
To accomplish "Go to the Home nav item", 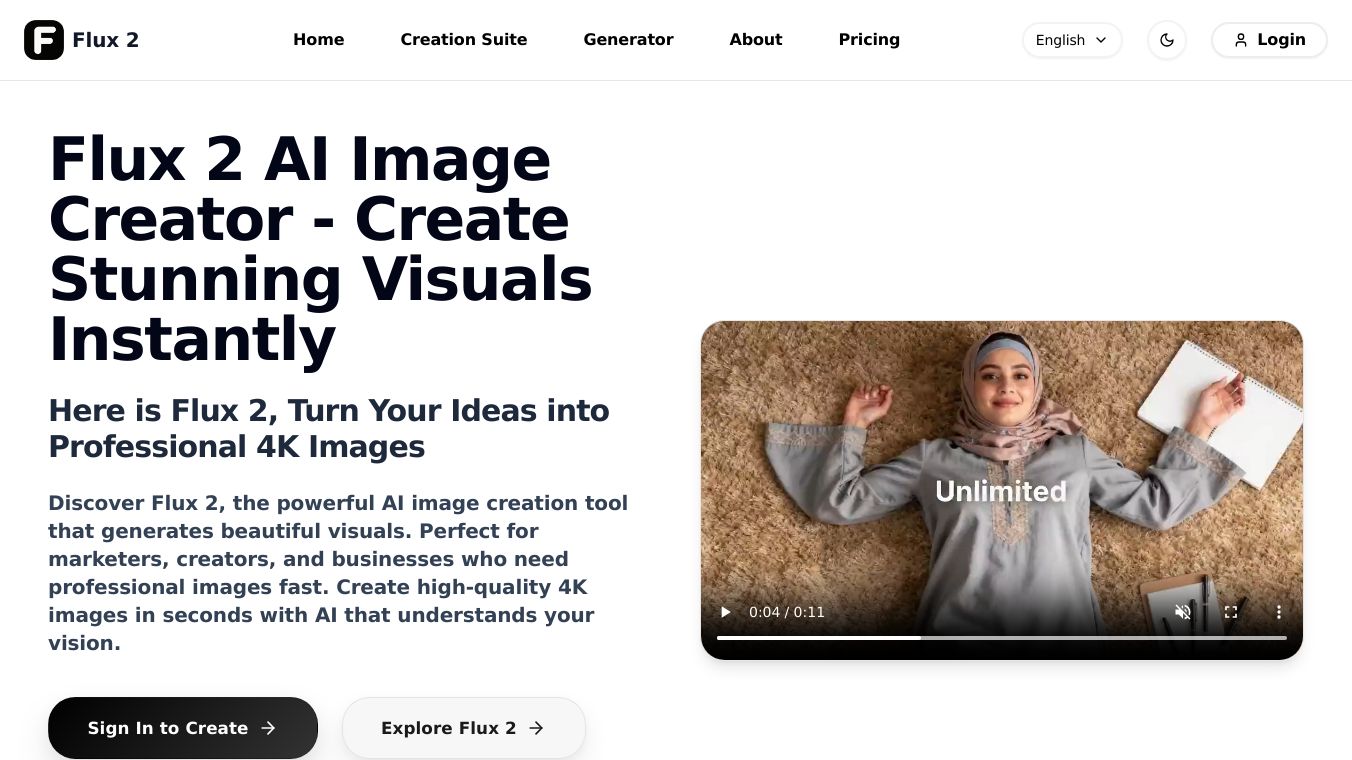I will (319, 40).
